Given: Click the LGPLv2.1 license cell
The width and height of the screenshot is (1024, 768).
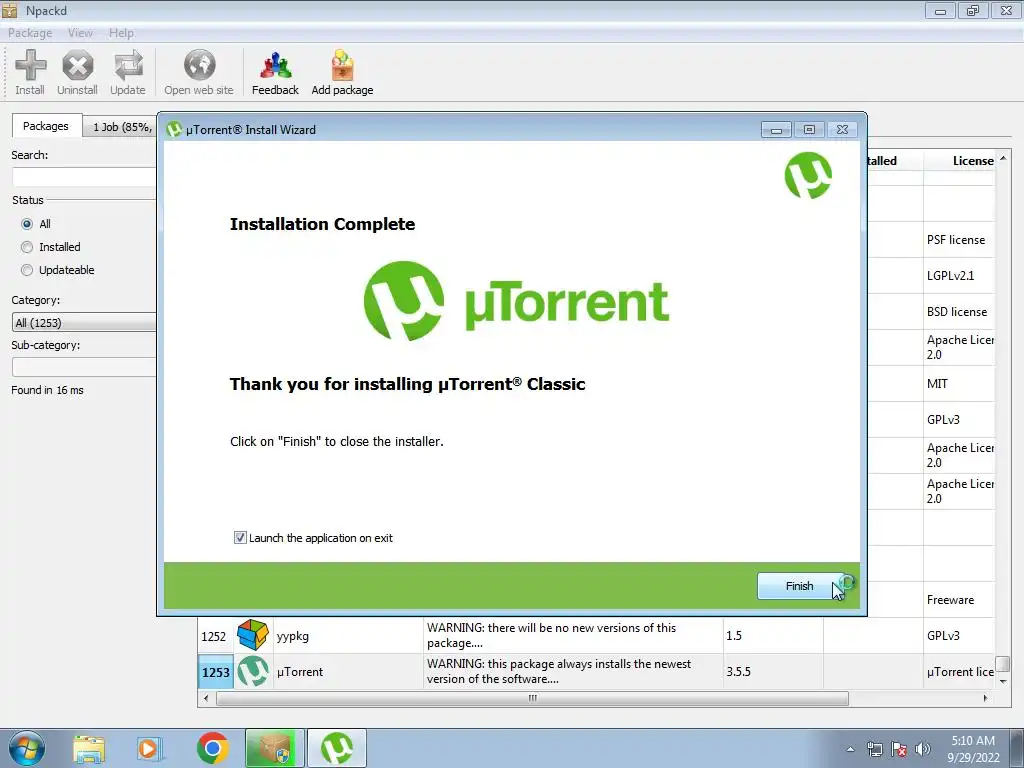Looking at the screenshot, I should [x=959, y=276].
